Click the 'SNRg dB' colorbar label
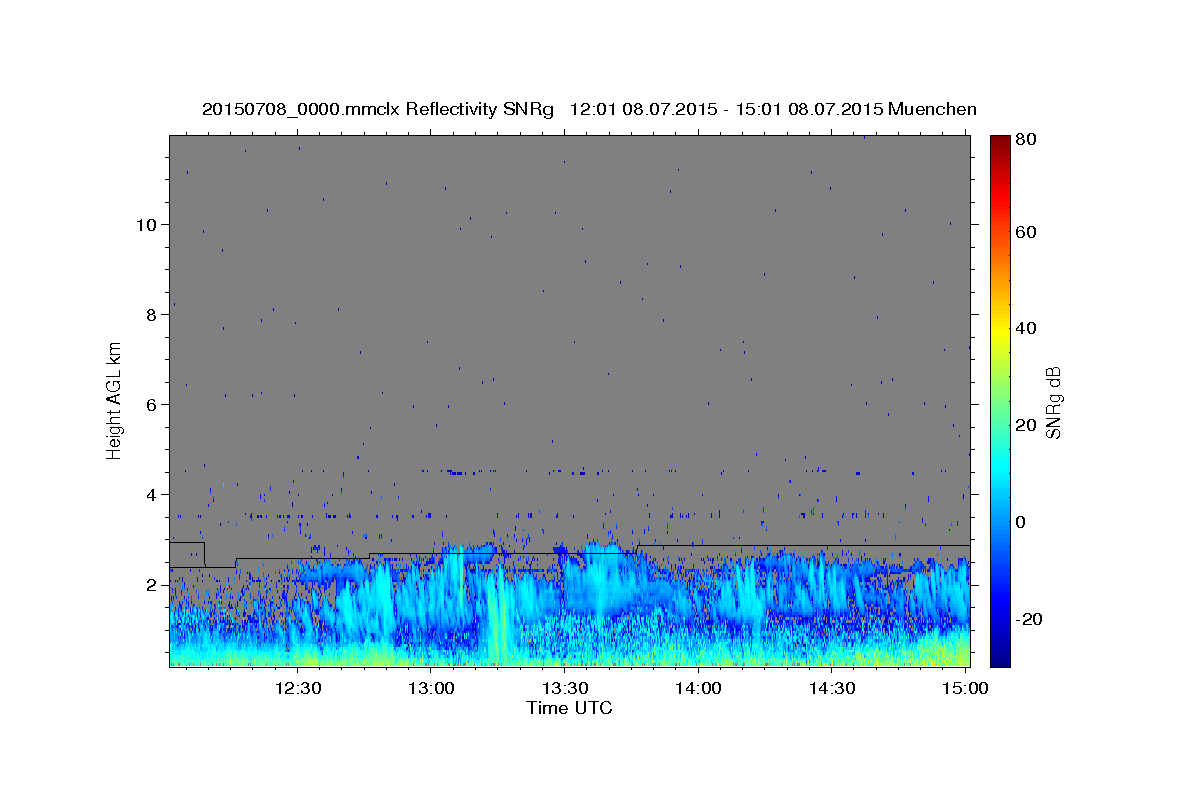This screenshot has width=1200, height=800. 1053,402
